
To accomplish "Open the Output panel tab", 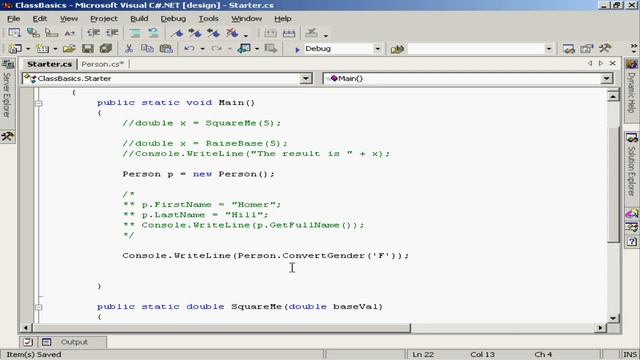I will pos(74,342).
